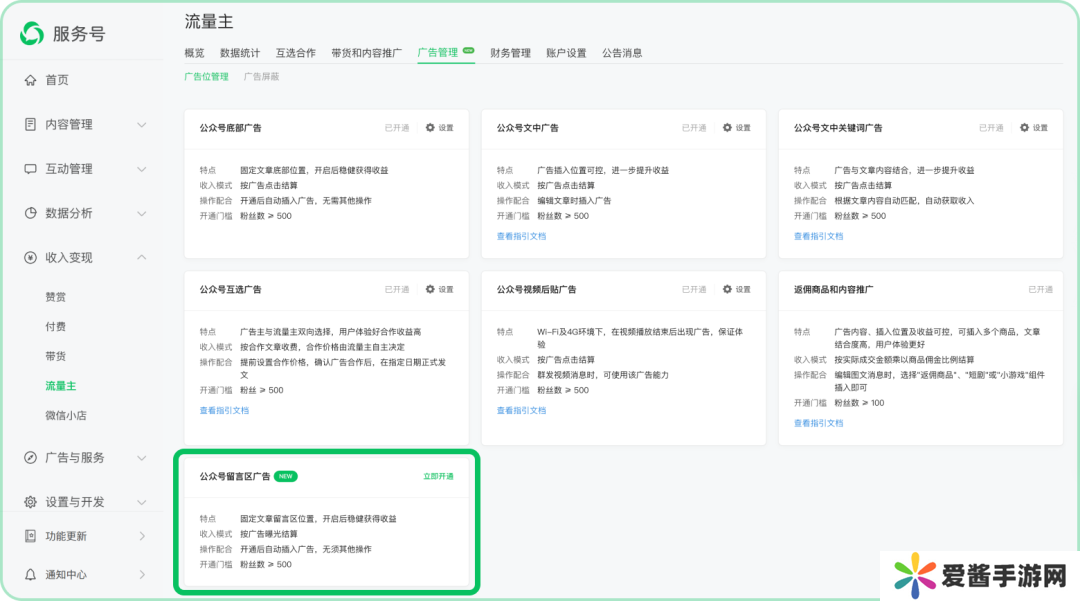1080x601 pixels.
Task: Open 查看指引文档 link under 公众号互选广告
Action: tap(224, 411)
